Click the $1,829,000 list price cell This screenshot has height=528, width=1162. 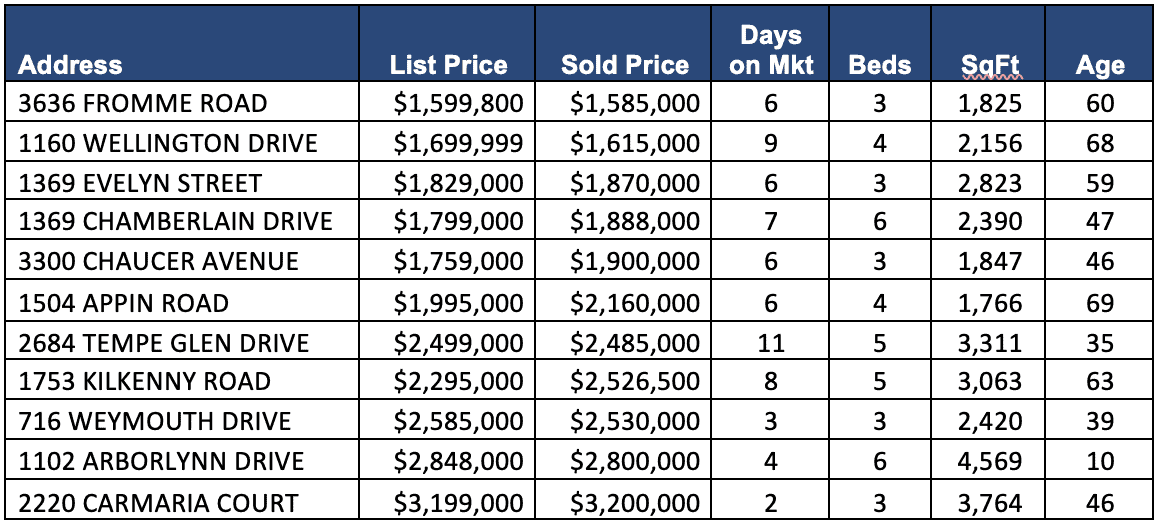[x=458, y=183]
